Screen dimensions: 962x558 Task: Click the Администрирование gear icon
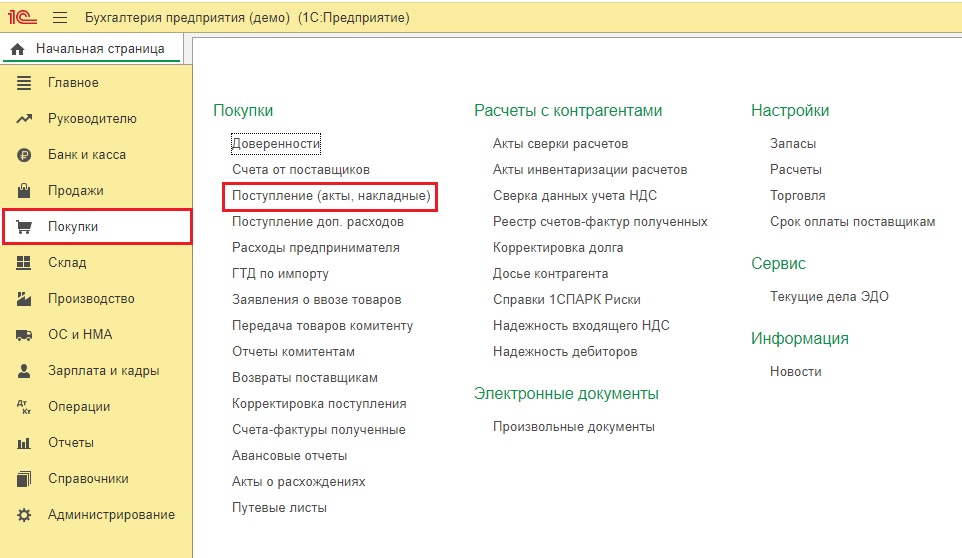click(x=24, y=515)
